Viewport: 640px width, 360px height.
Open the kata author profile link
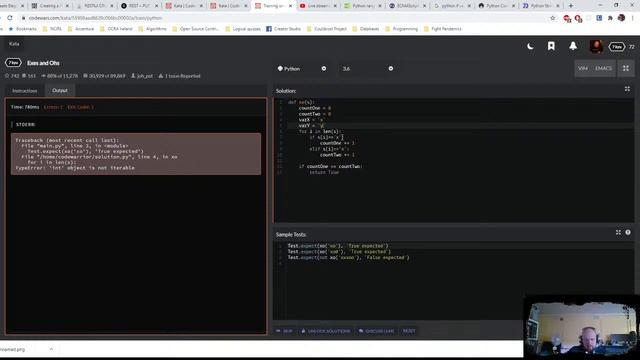coord(142,76)
